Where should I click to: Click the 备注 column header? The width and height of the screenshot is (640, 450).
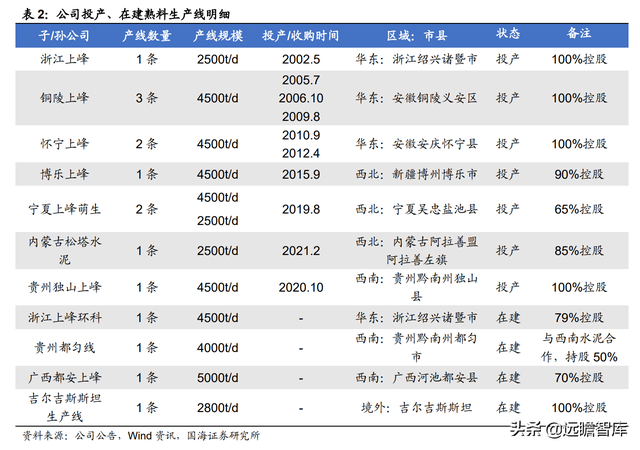[579, 33]
